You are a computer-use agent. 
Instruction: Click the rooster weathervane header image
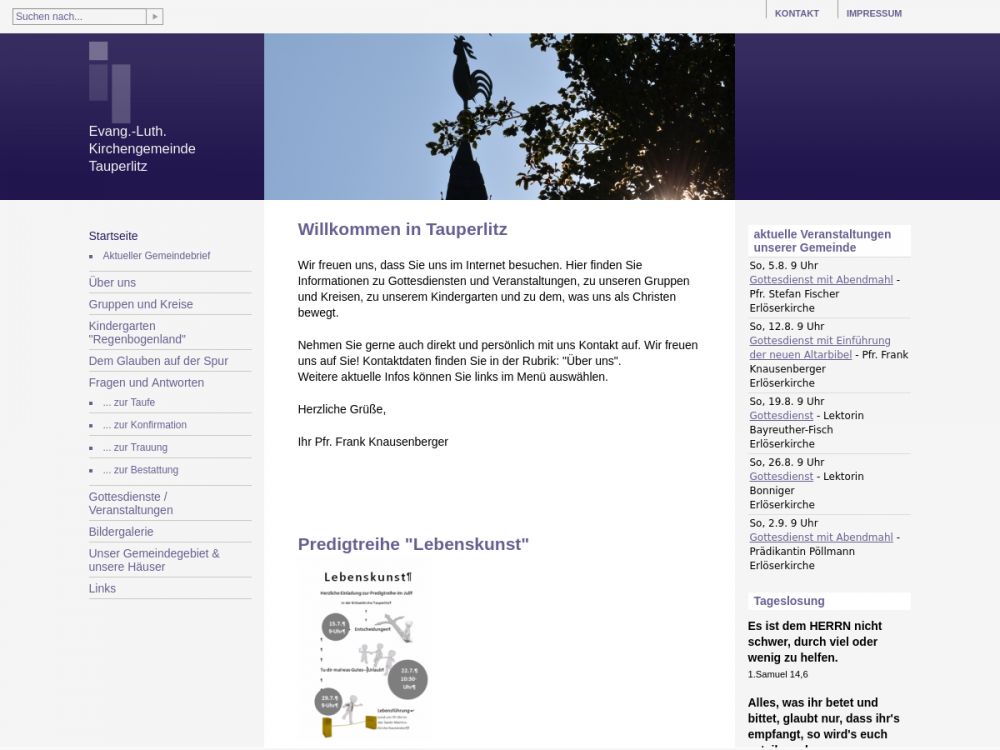[x=499, y=117]
